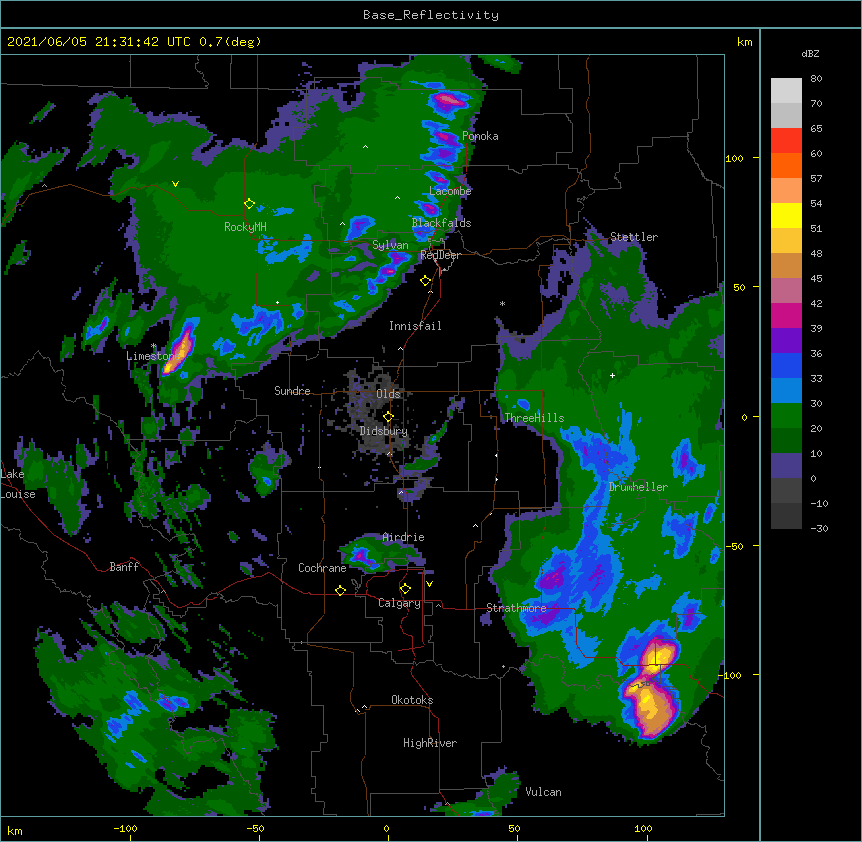Click the dBZ legend heading
The height and width of the screenshot is (842, 862).
click(810, 54)
